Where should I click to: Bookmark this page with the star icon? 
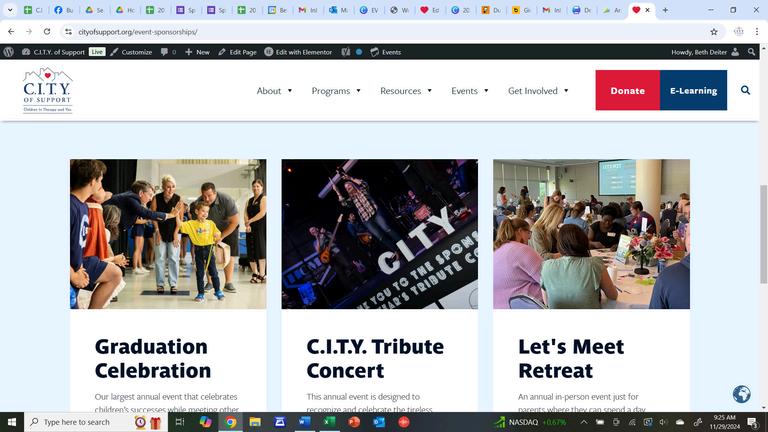714,31
